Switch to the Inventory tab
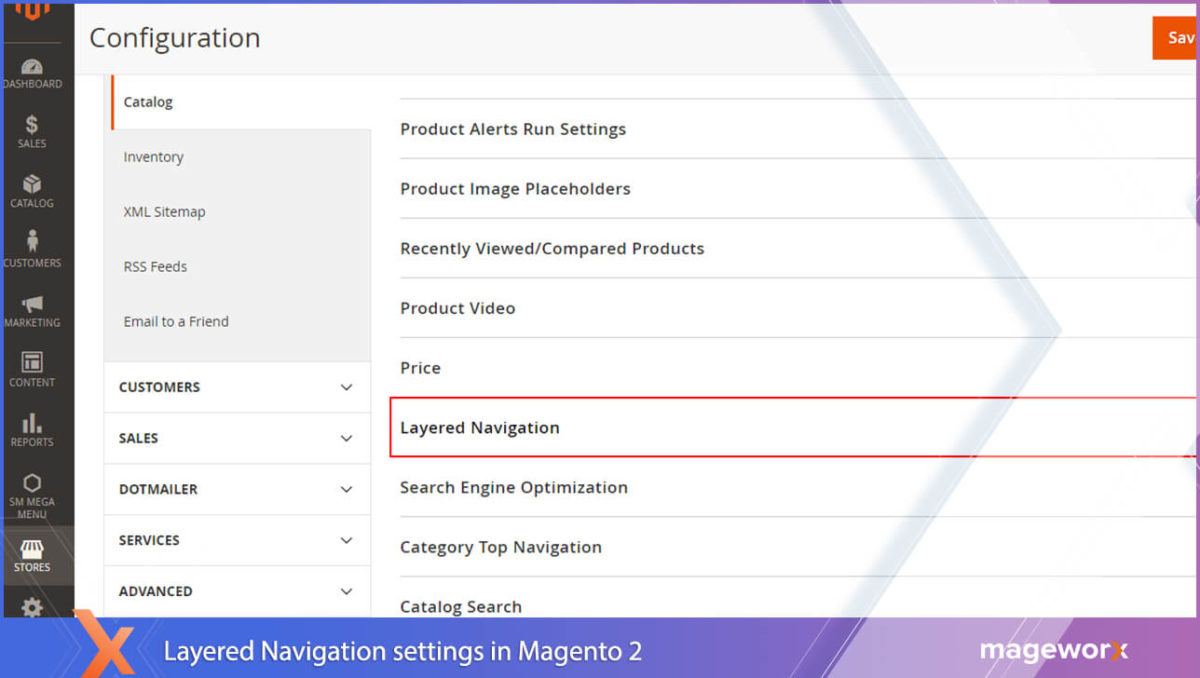Viewport: 1200px width, 678px height. coord(153,157)
